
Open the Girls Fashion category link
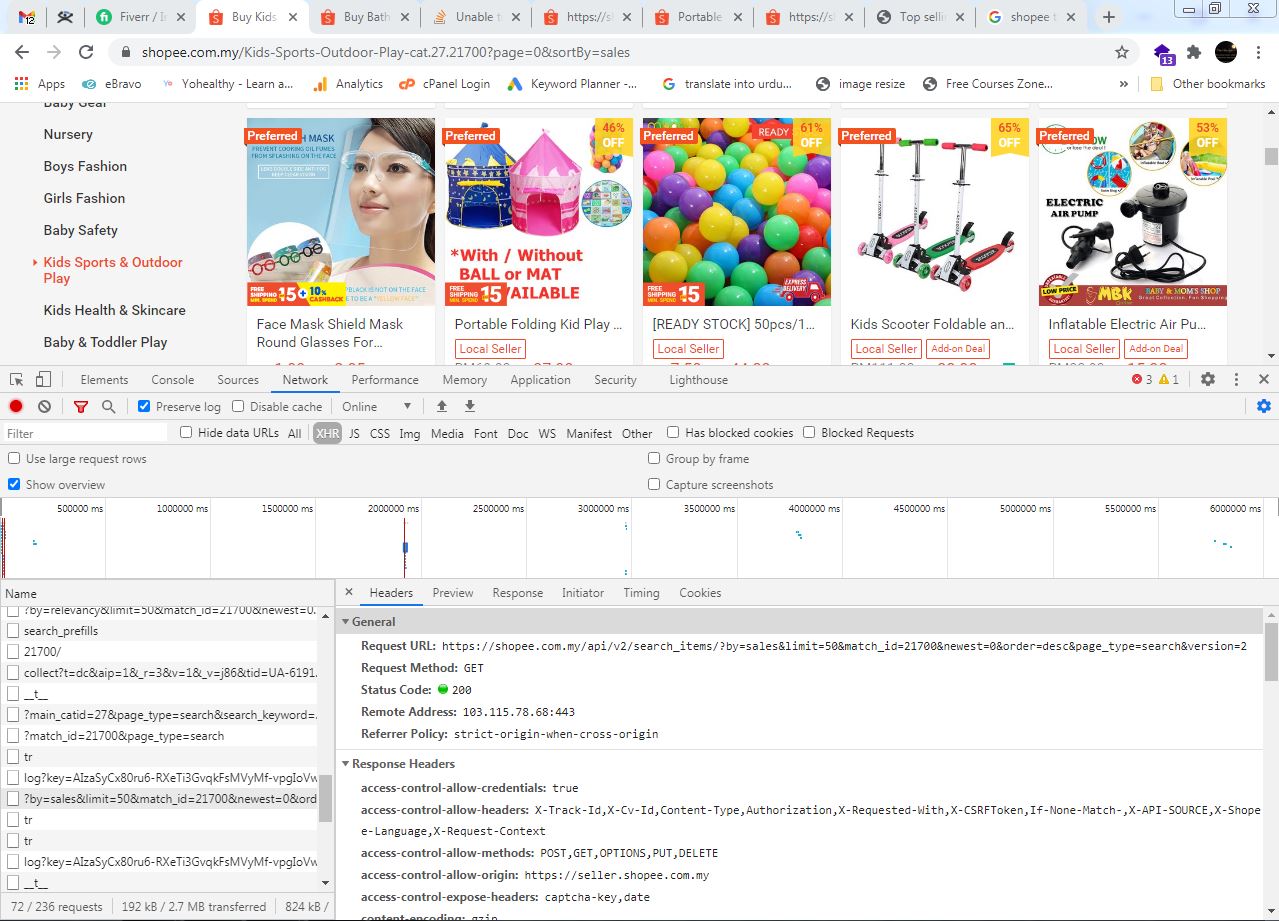tap(84, 198)
